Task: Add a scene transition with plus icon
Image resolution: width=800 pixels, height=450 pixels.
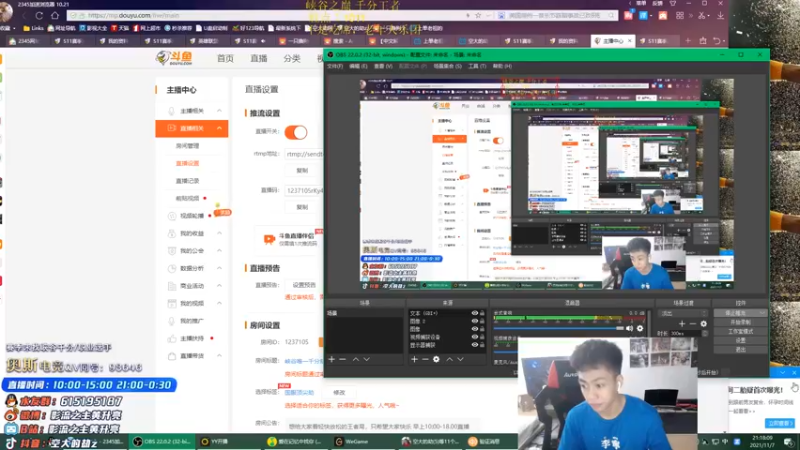Action: coord(682,323)
